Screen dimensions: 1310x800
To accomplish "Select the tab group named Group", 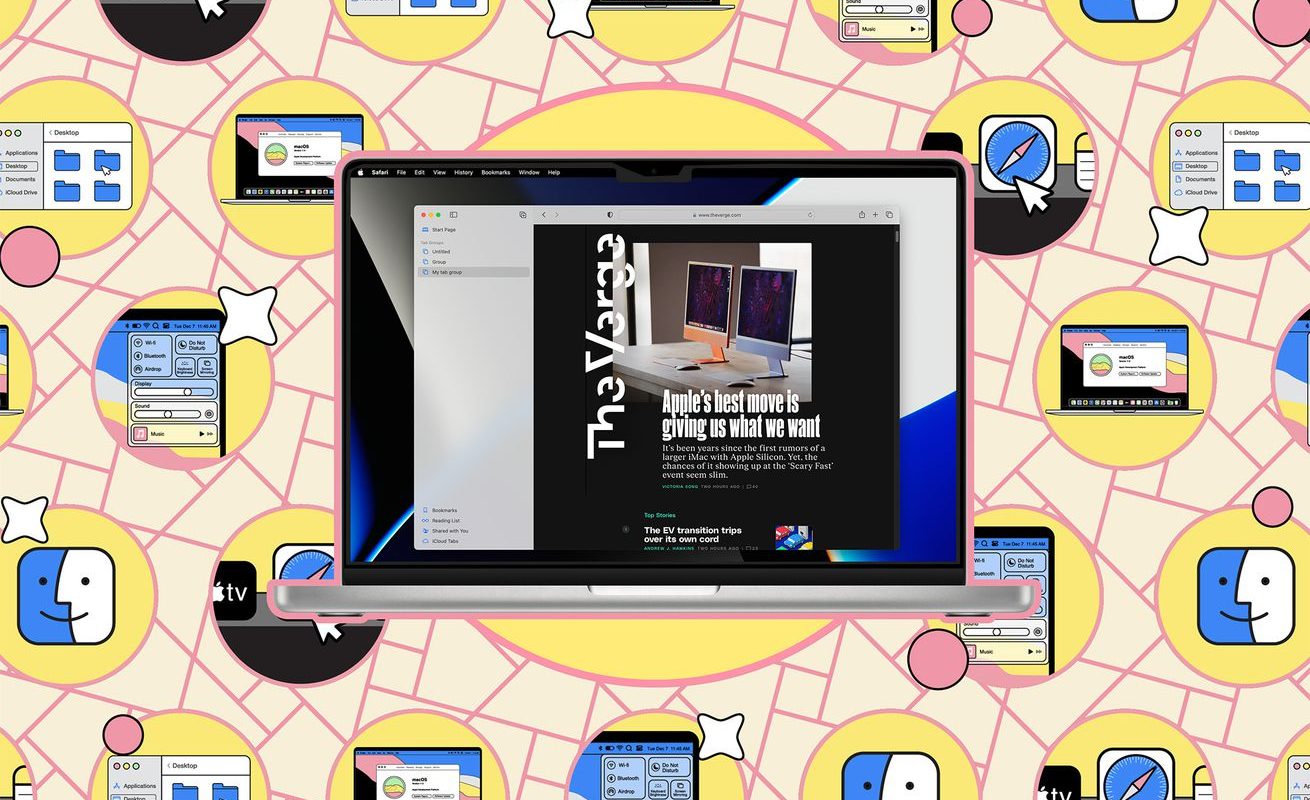I will [474, 262].
